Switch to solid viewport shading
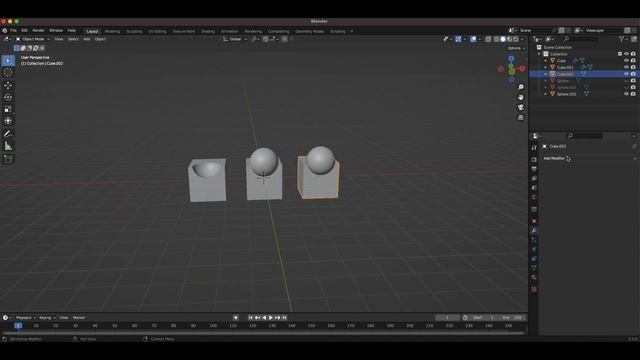Viewport: 640px width, 360px height. [x=503, y=39]
